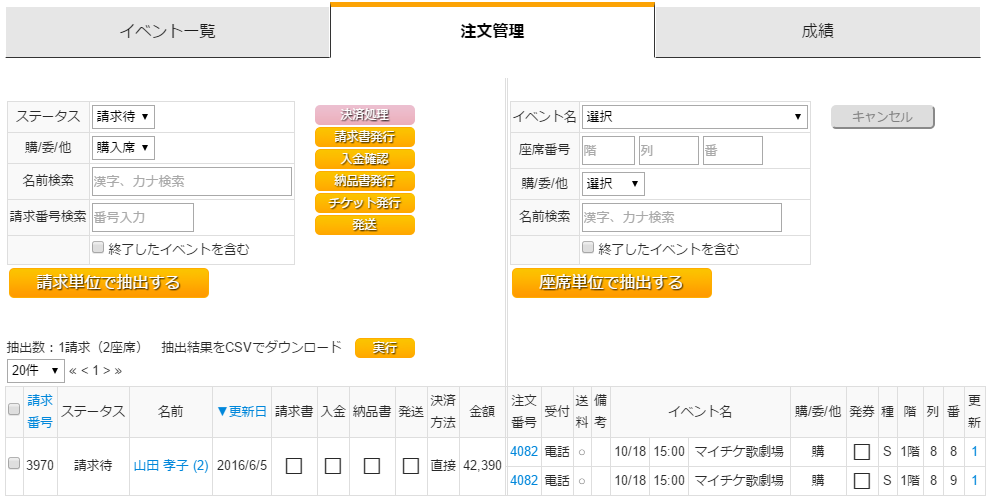Open the イベント名 選択 dropdown

tap(694, 117)
